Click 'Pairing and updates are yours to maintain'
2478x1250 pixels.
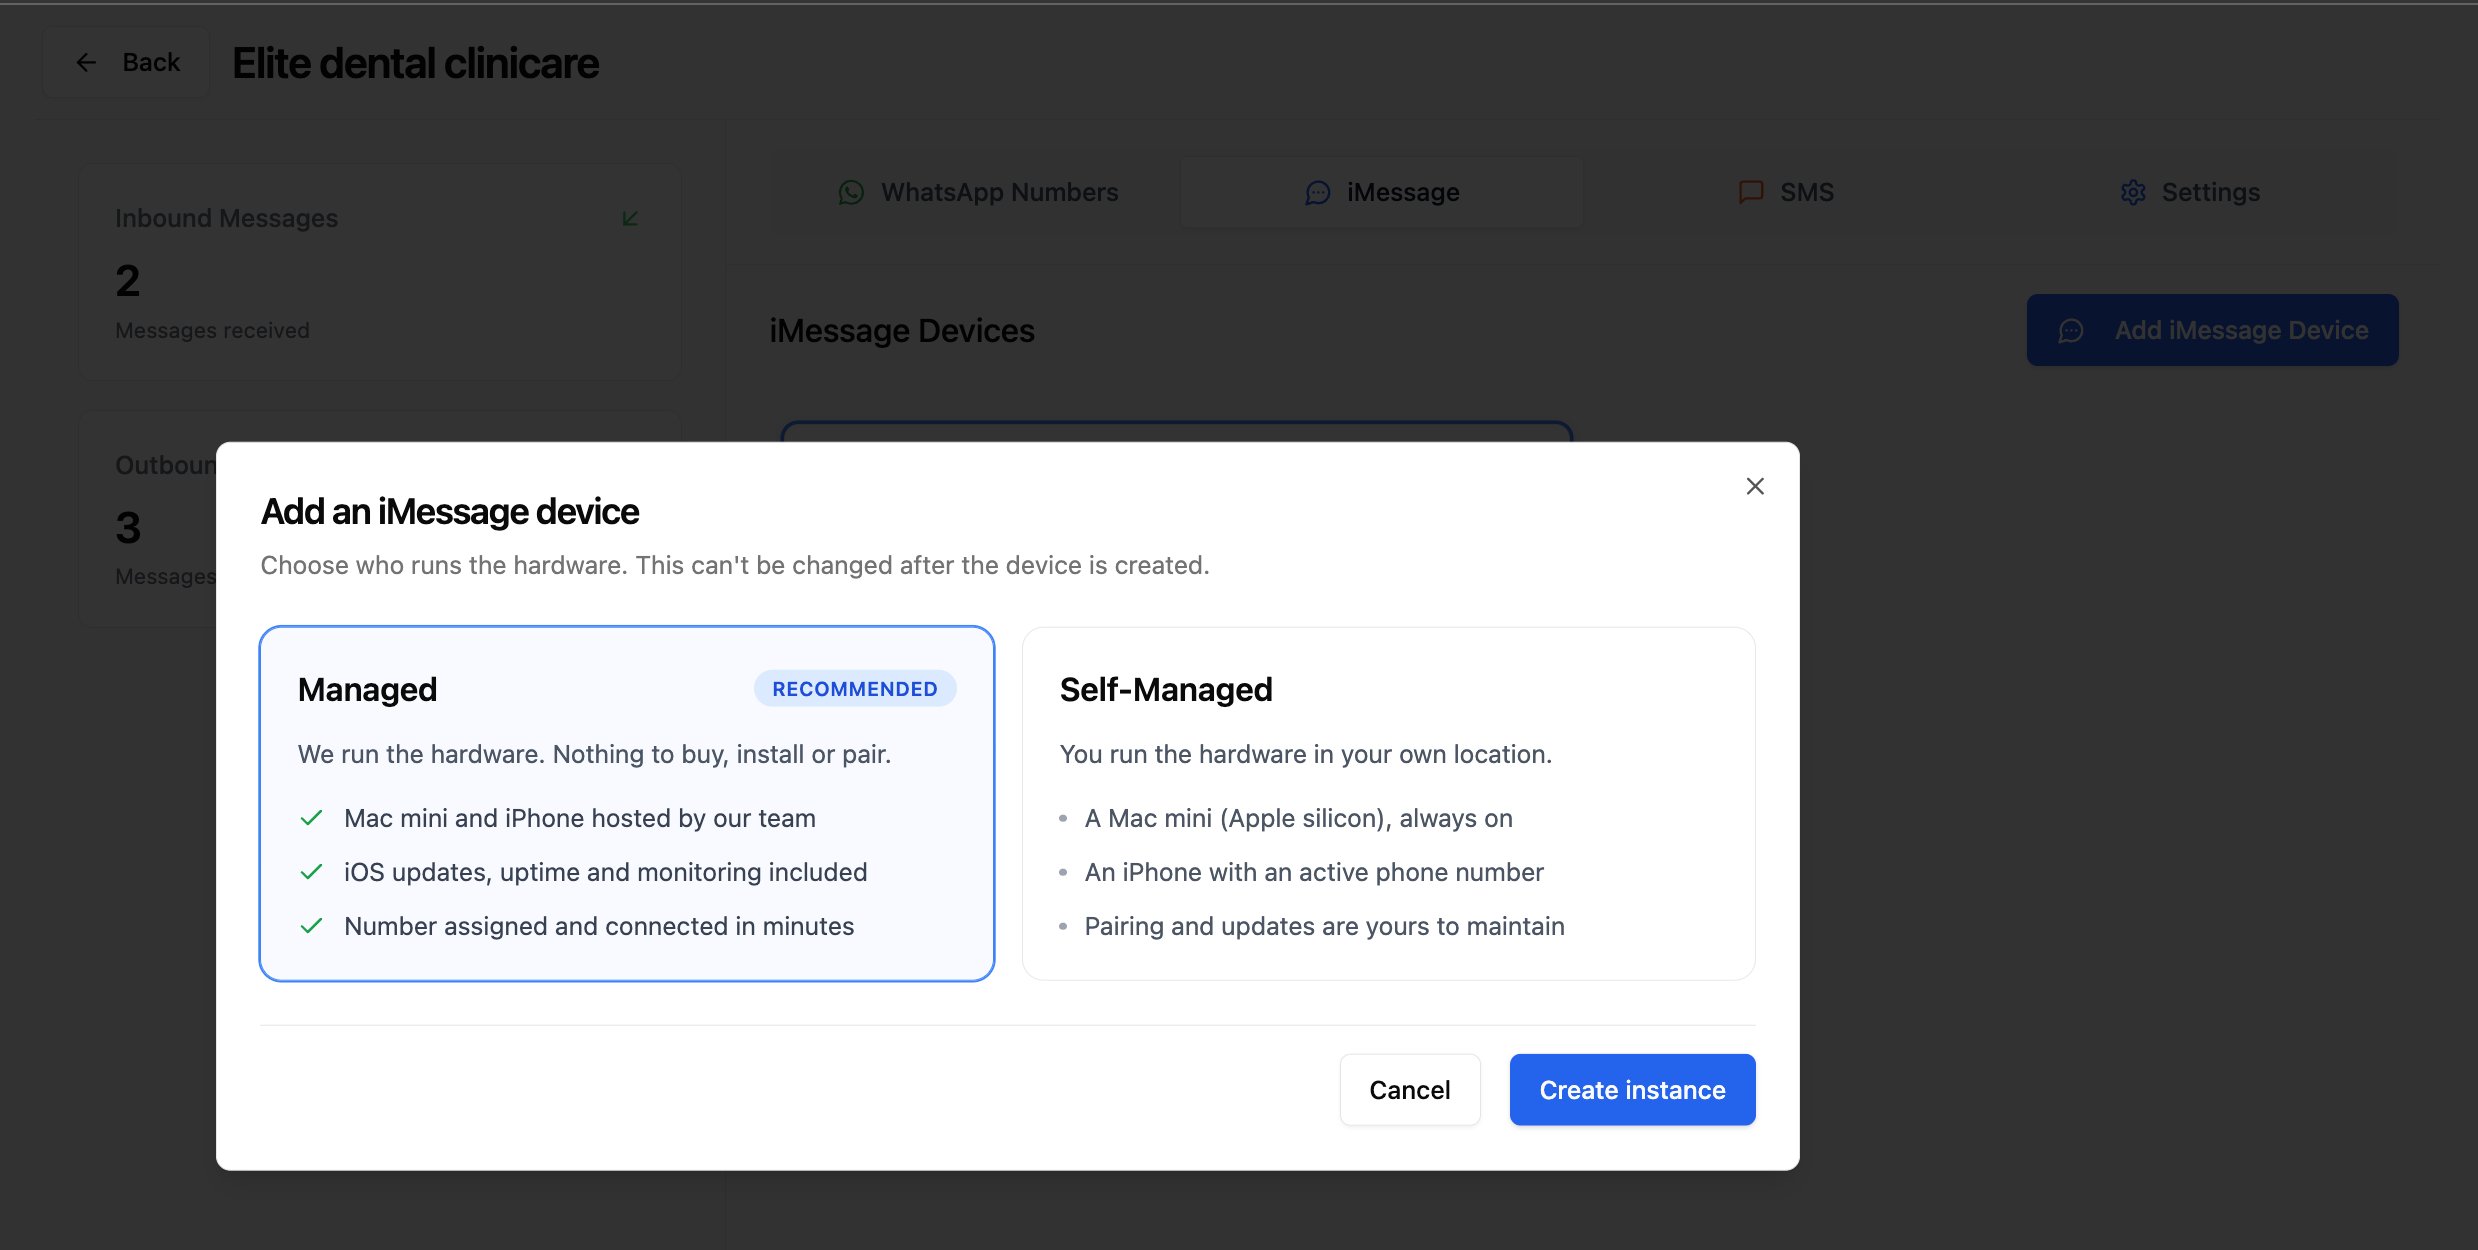tap(1324, 926)
